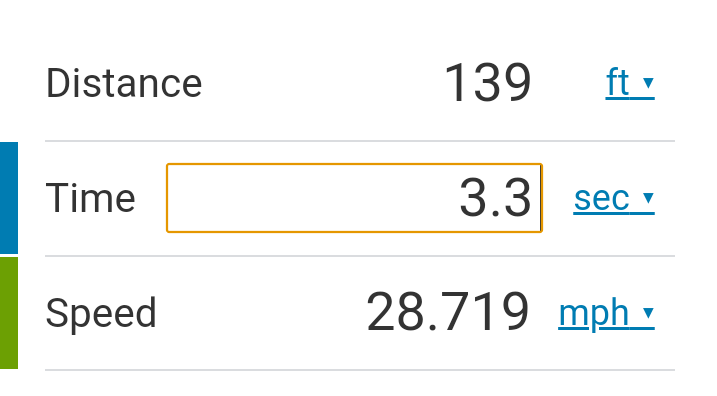This screenshot has width=717, height=396.
Task: Click the underlined 'mph' unit text
Action: click(594, 314)
